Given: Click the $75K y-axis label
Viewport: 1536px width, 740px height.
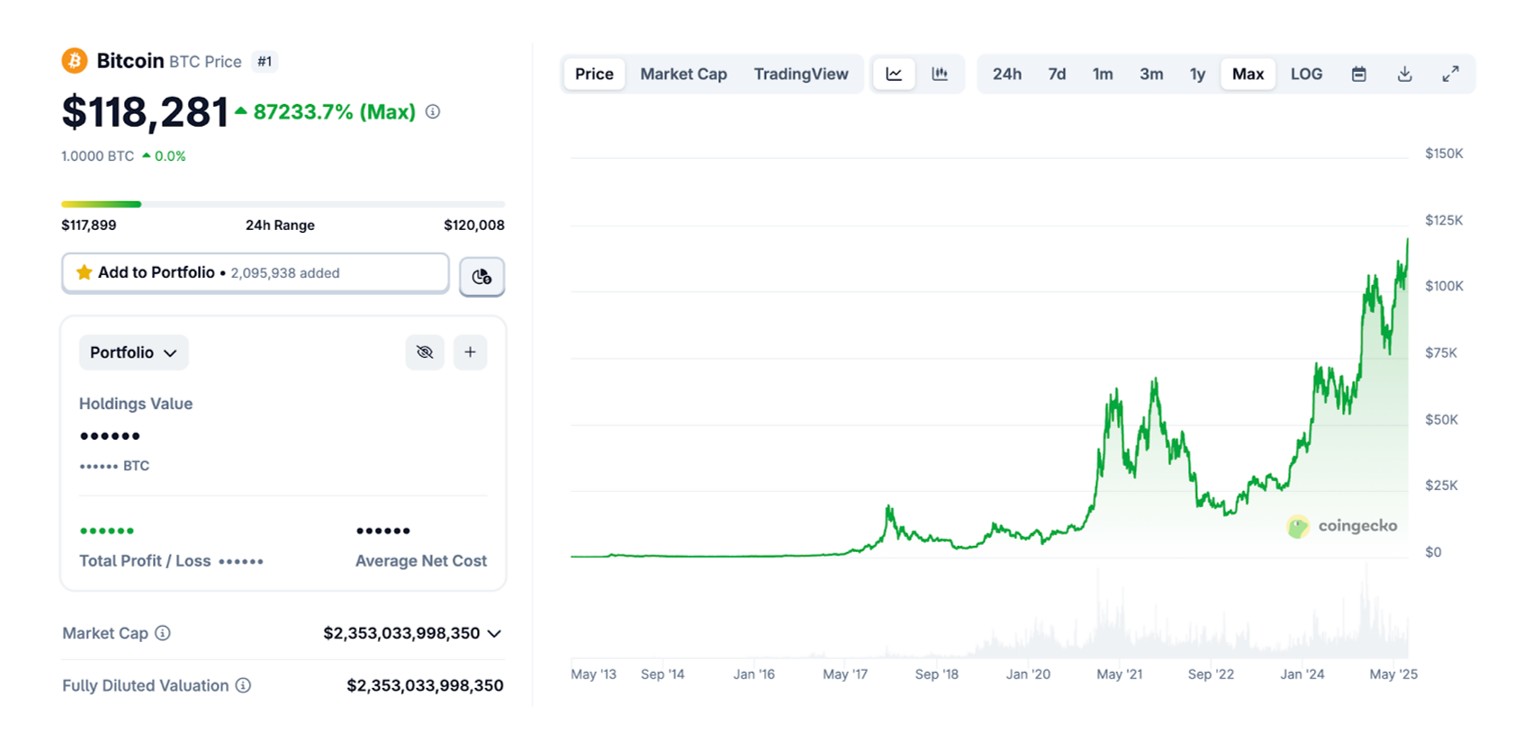Looking at the screenshot, I should click(x=1441, y=353).
